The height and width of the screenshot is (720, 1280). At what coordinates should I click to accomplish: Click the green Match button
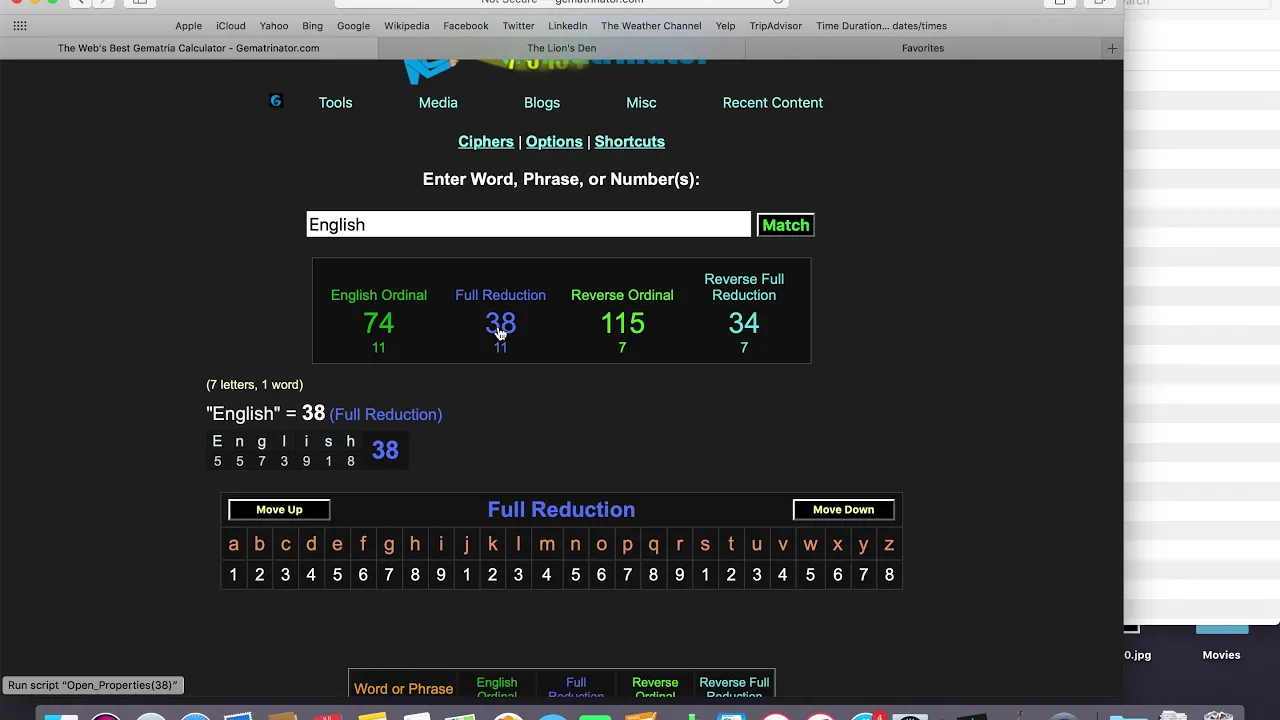click(x=786, y=225)
